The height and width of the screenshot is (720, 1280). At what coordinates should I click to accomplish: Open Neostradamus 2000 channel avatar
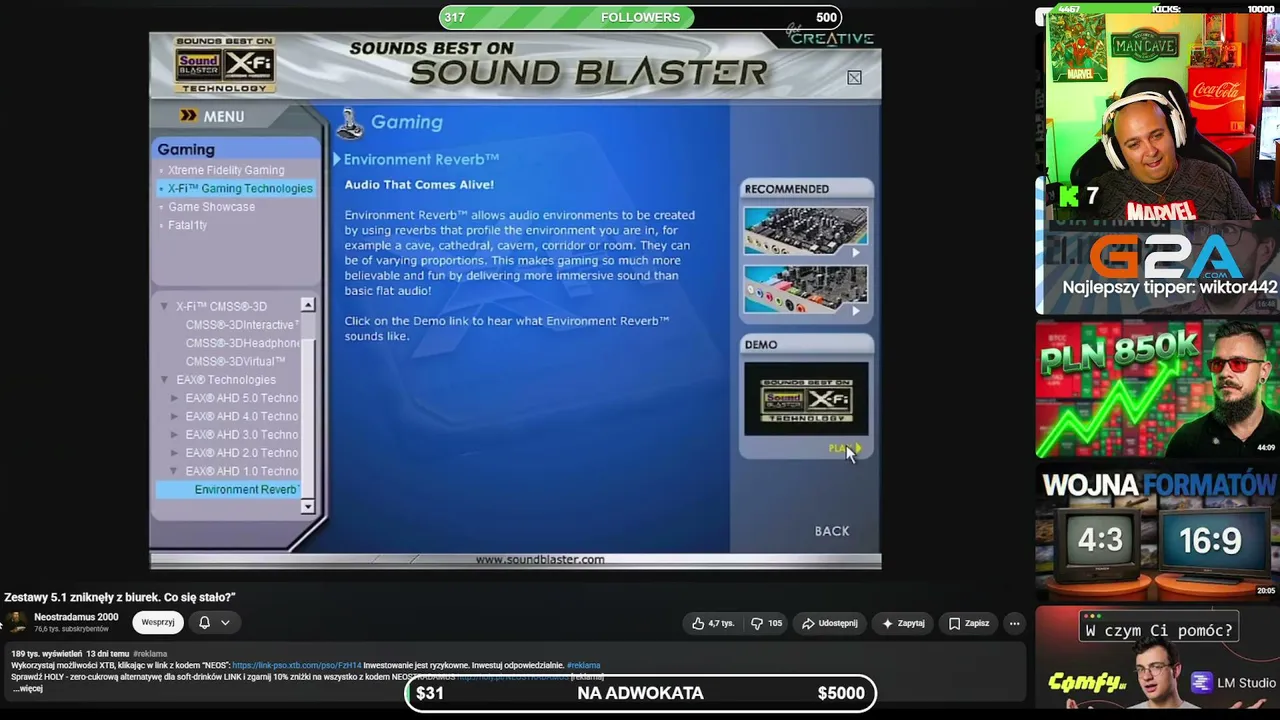tap(17, 622)
